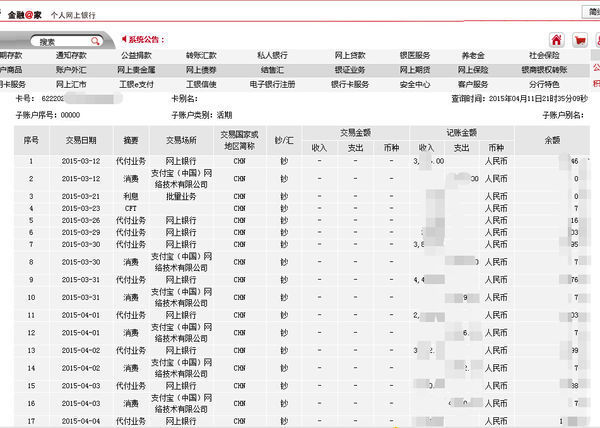Screen dimensions: 600x428
Task: Click the 利息 summary cell
Action: tap(131, 196)
